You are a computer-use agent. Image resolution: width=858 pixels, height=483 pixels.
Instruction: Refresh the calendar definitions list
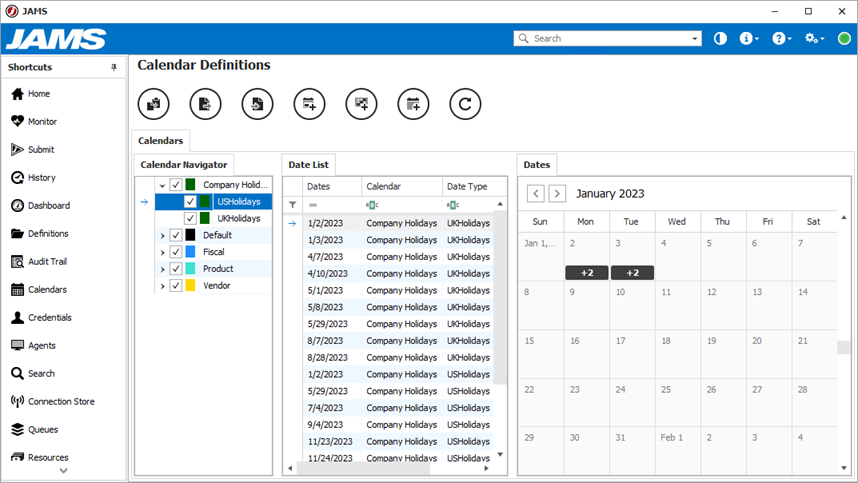465,104
